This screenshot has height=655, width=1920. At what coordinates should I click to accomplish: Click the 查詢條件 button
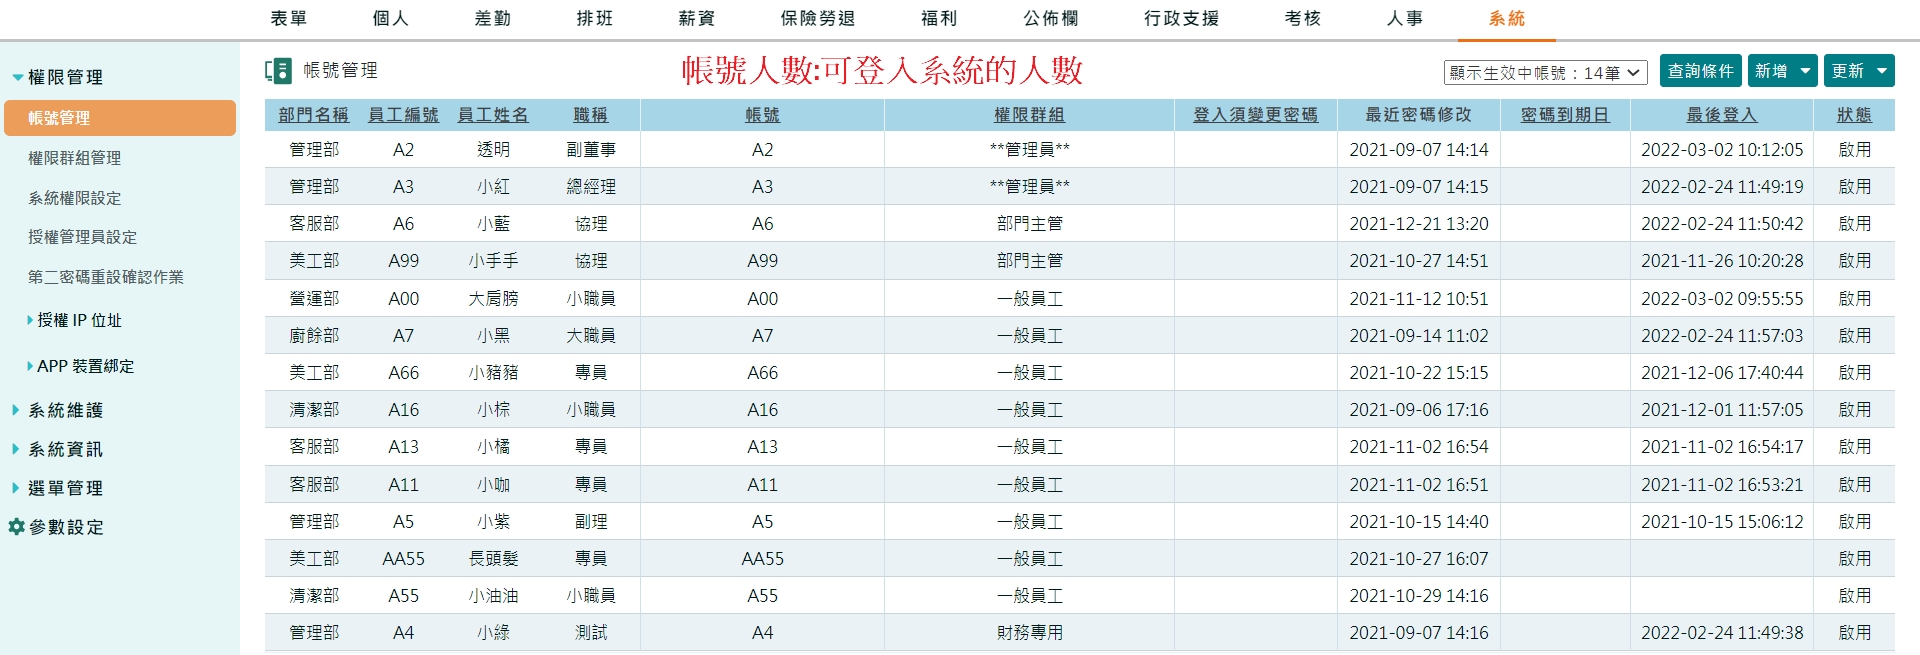pos(1701,71)
